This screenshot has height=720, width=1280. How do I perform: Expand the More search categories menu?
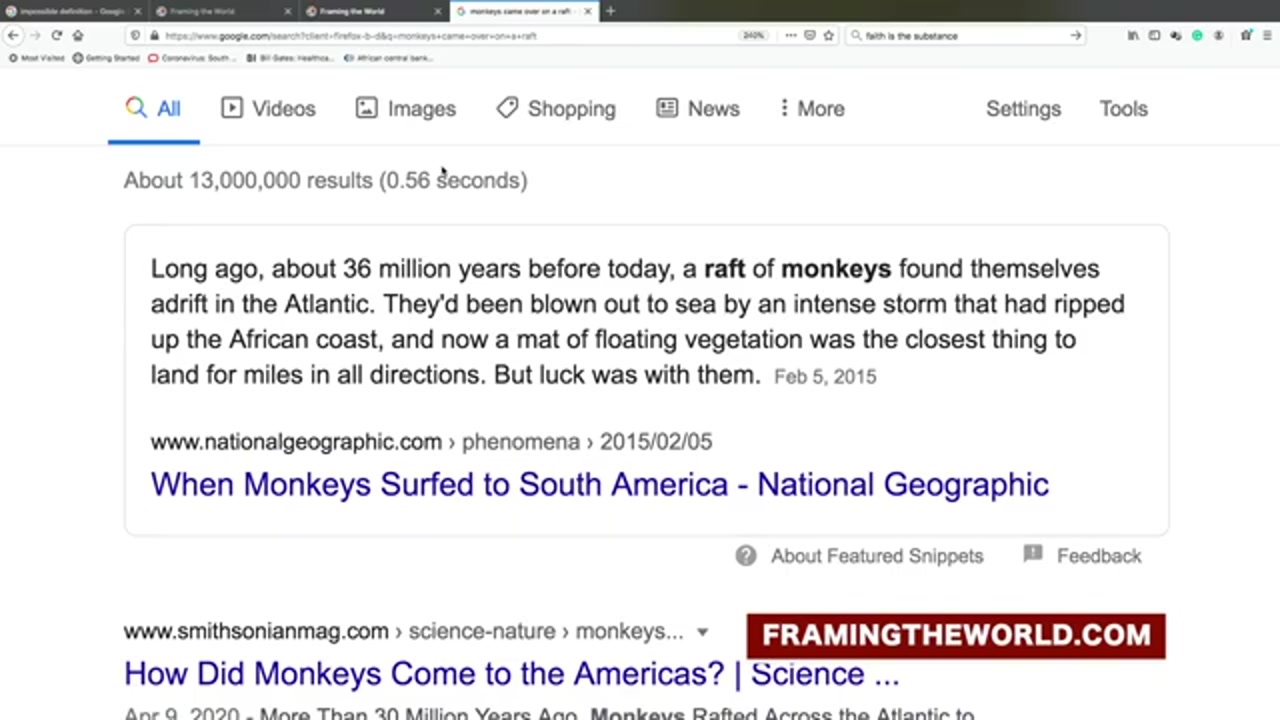pos(812,108)
